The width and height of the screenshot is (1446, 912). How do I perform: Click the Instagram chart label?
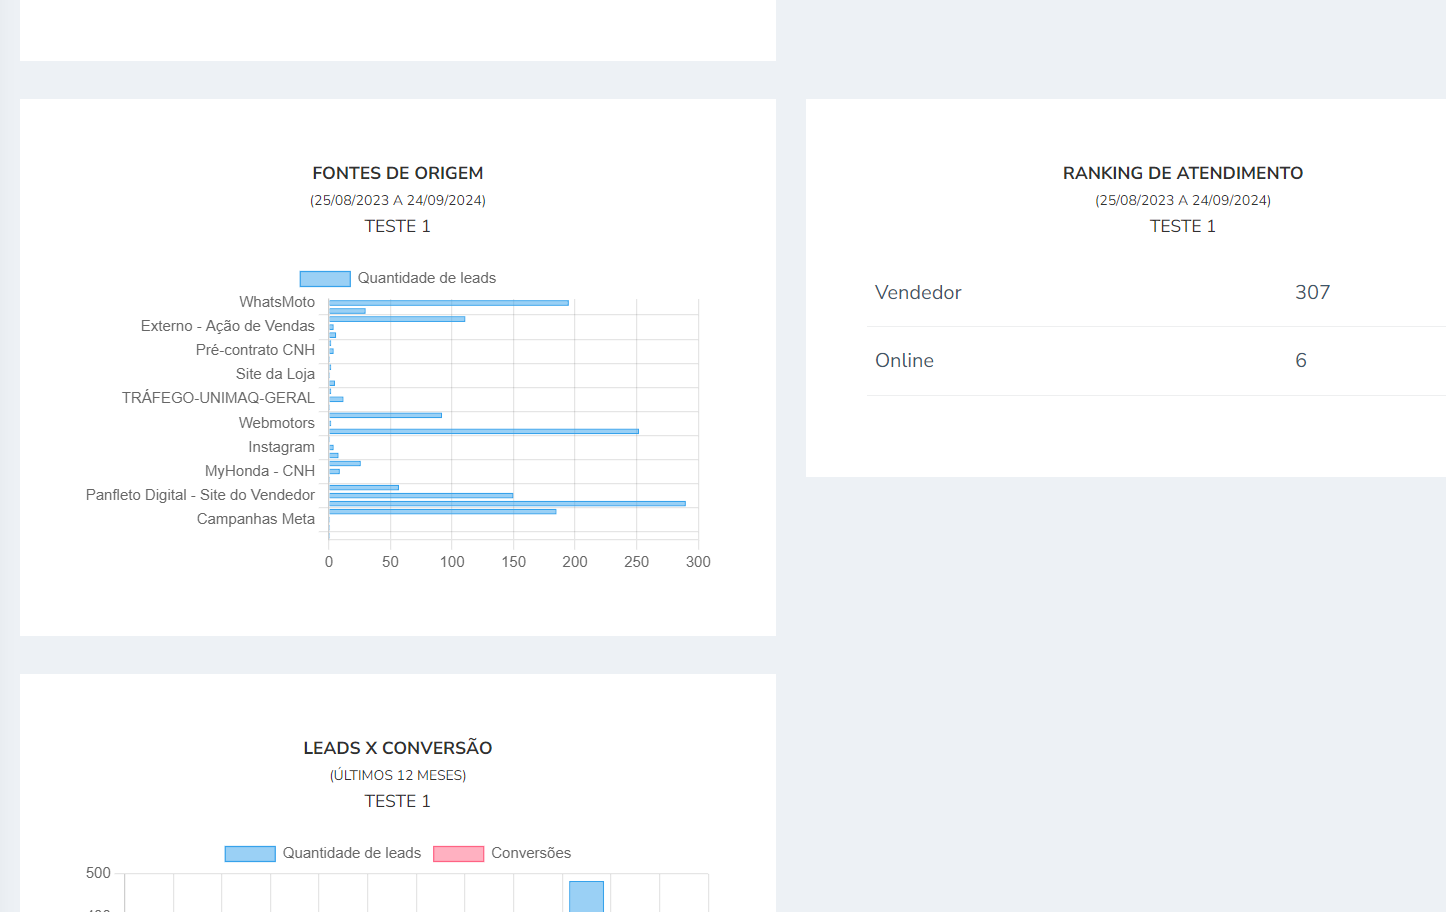pyautogui.click(x=281, y=447)
